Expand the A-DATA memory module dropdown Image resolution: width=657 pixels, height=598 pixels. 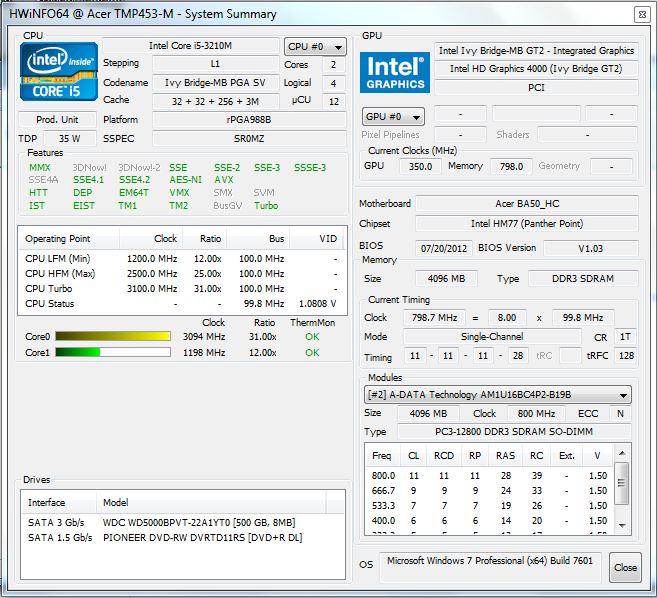pyautogui.click(x=497, y=395)
